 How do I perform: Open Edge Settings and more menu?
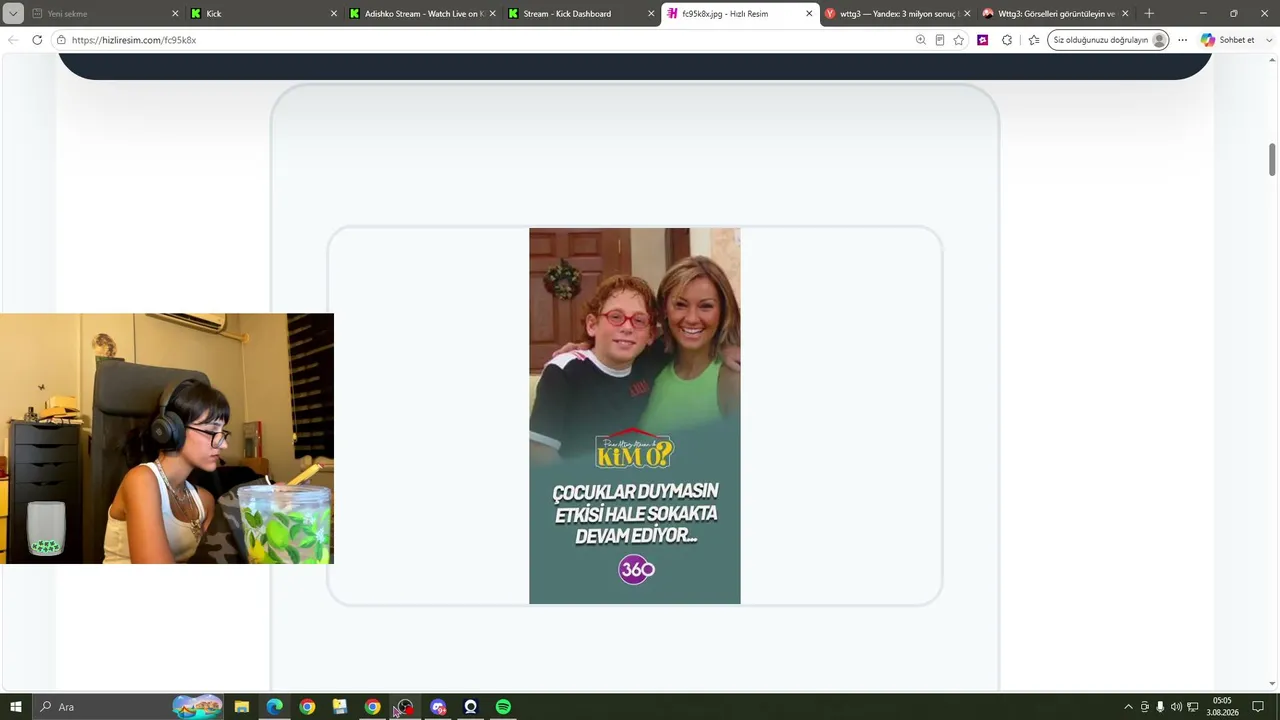tap(1183, 40)
